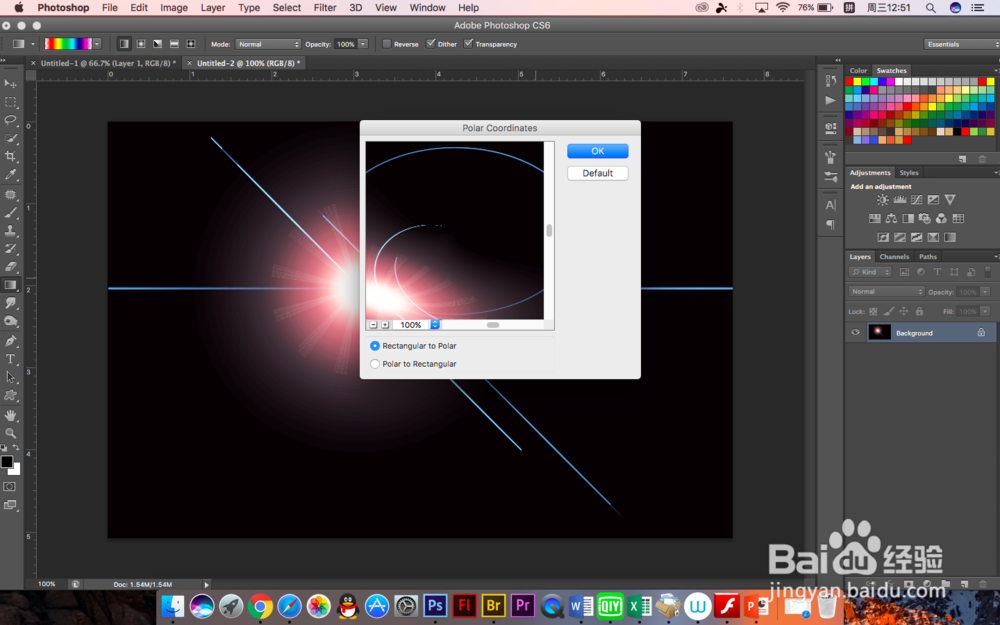Viewport: 1000px width, 625px height.
Task: Select the Horizontal Type tool
Action: (x=10, y=359)
